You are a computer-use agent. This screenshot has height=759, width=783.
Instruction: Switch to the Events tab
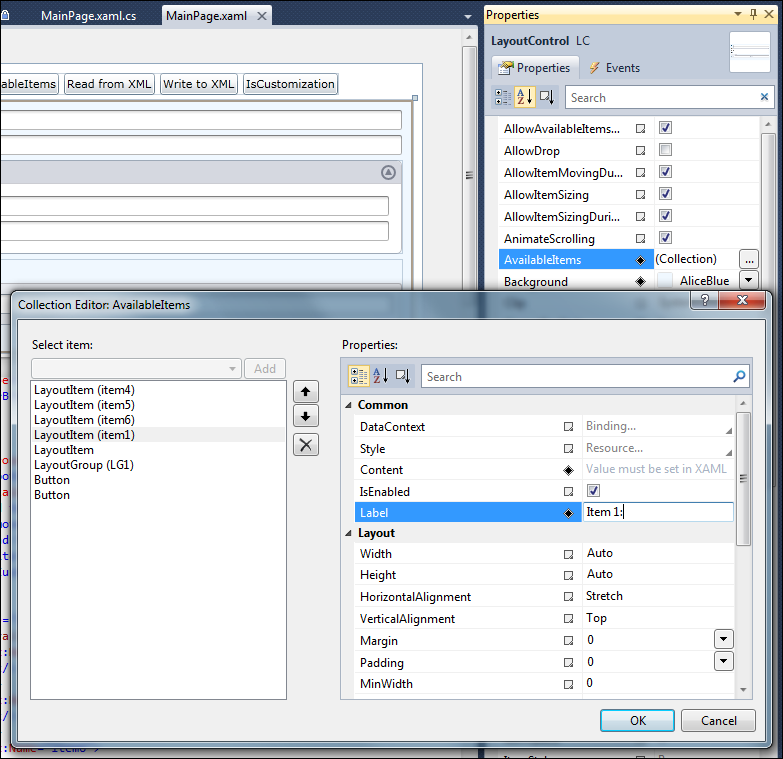coord(615,68)
